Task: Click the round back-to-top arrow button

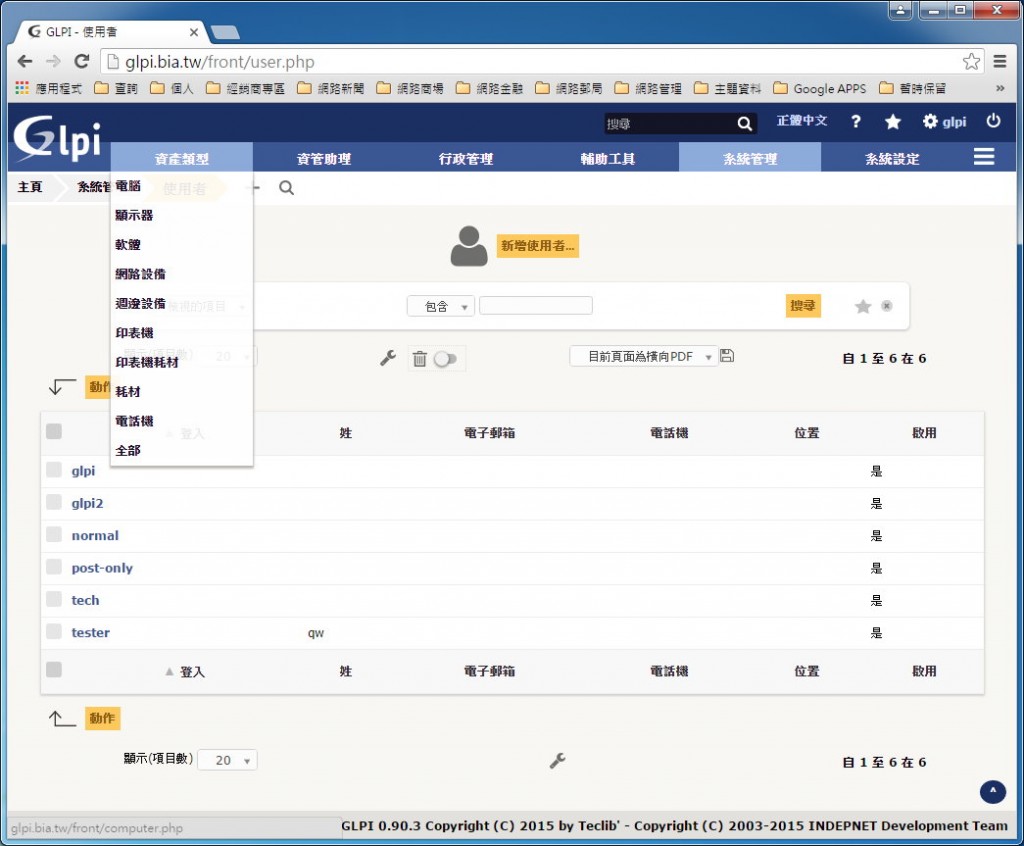Action: point(993,792)
